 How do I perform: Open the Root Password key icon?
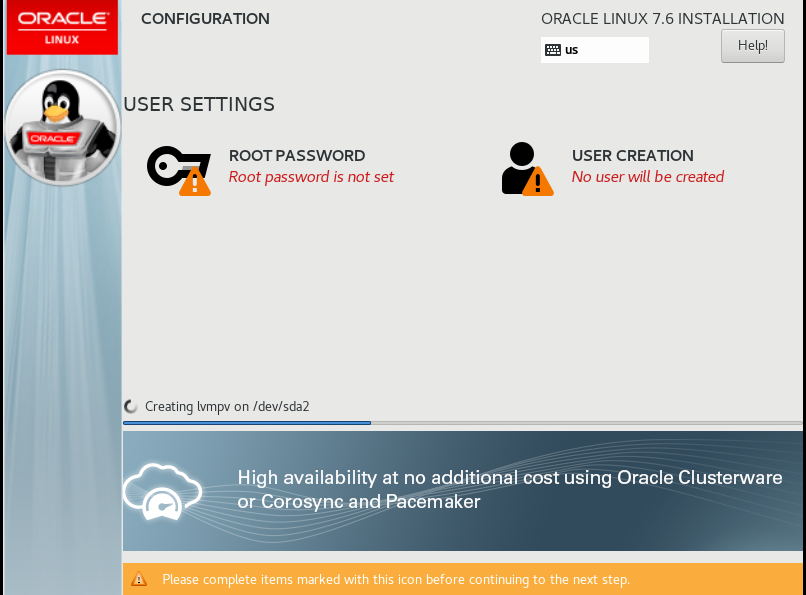coord(179,171)
